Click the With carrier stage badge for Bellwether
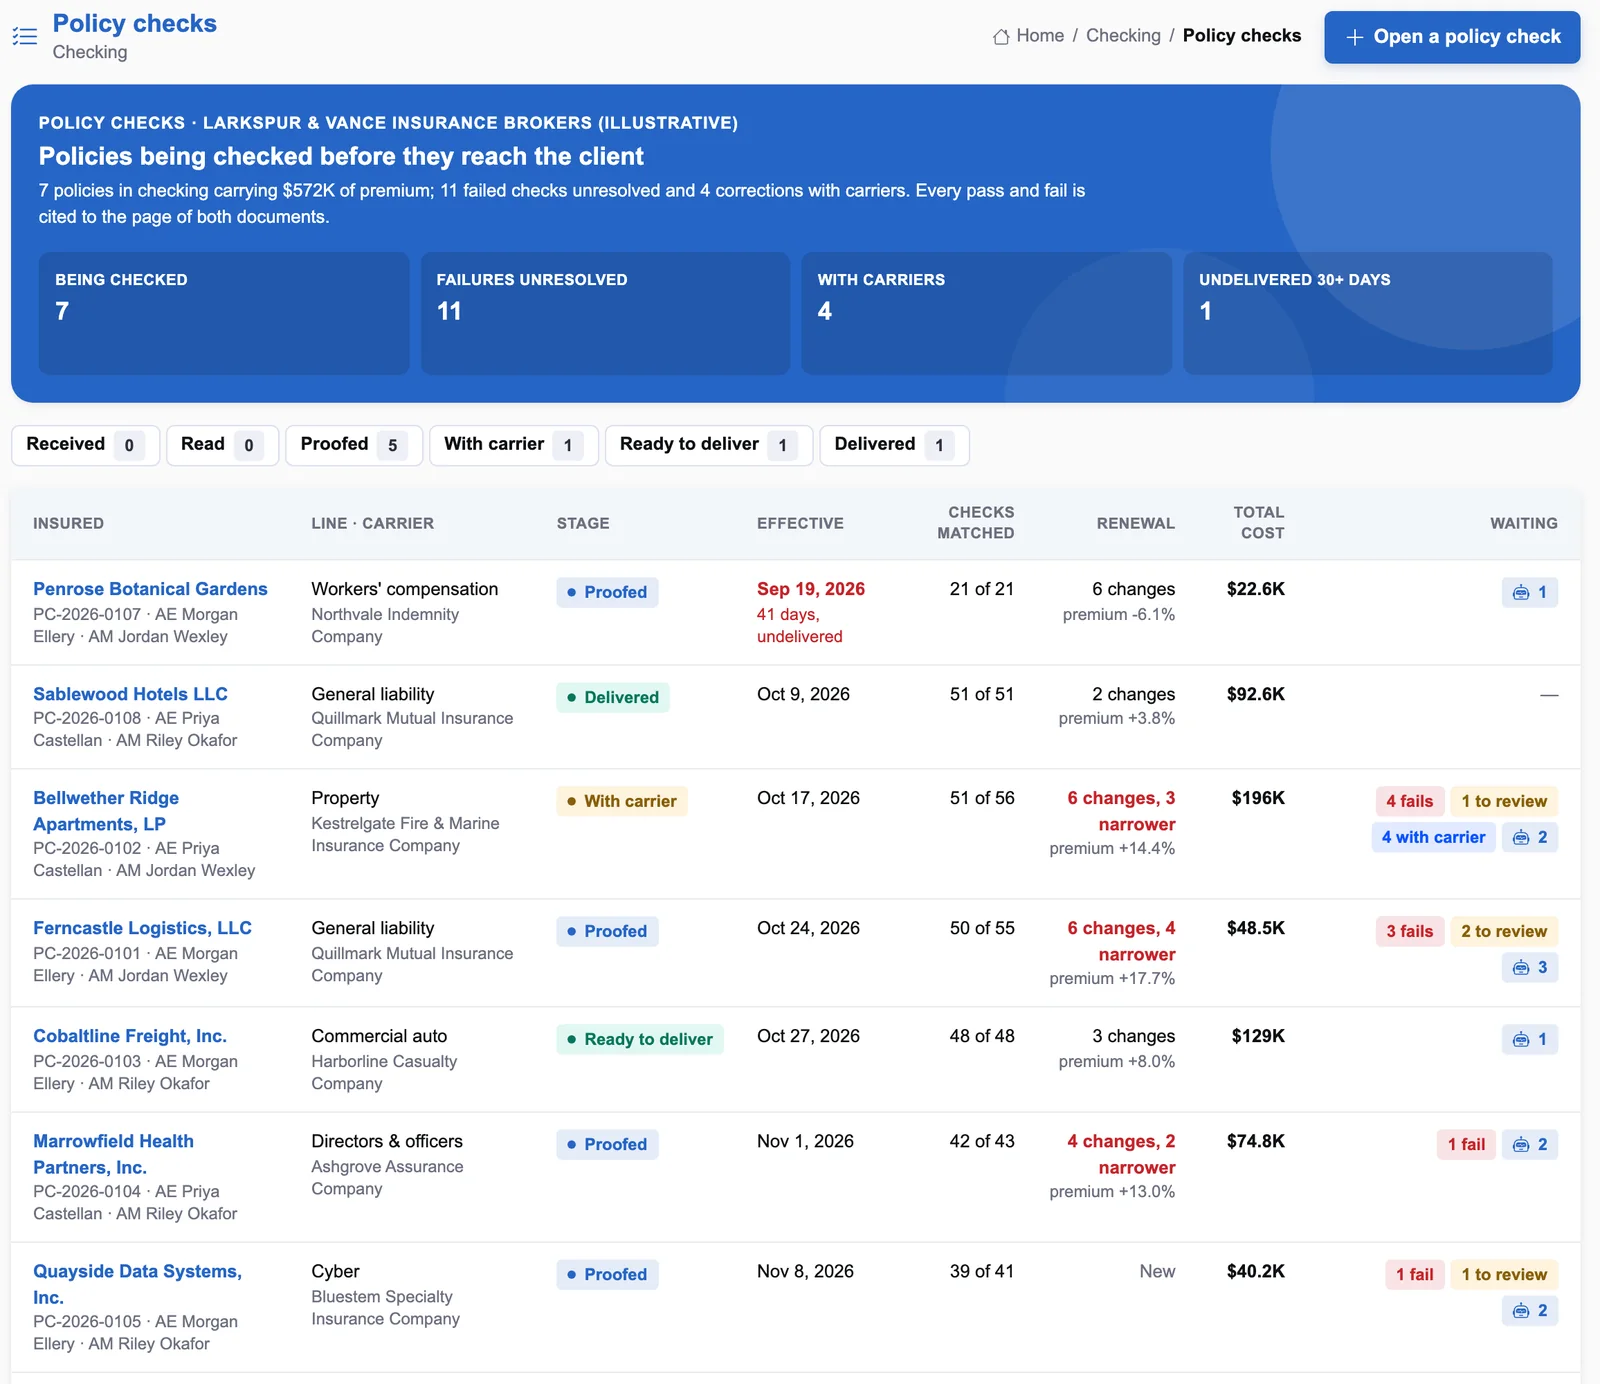 [622, 801]
